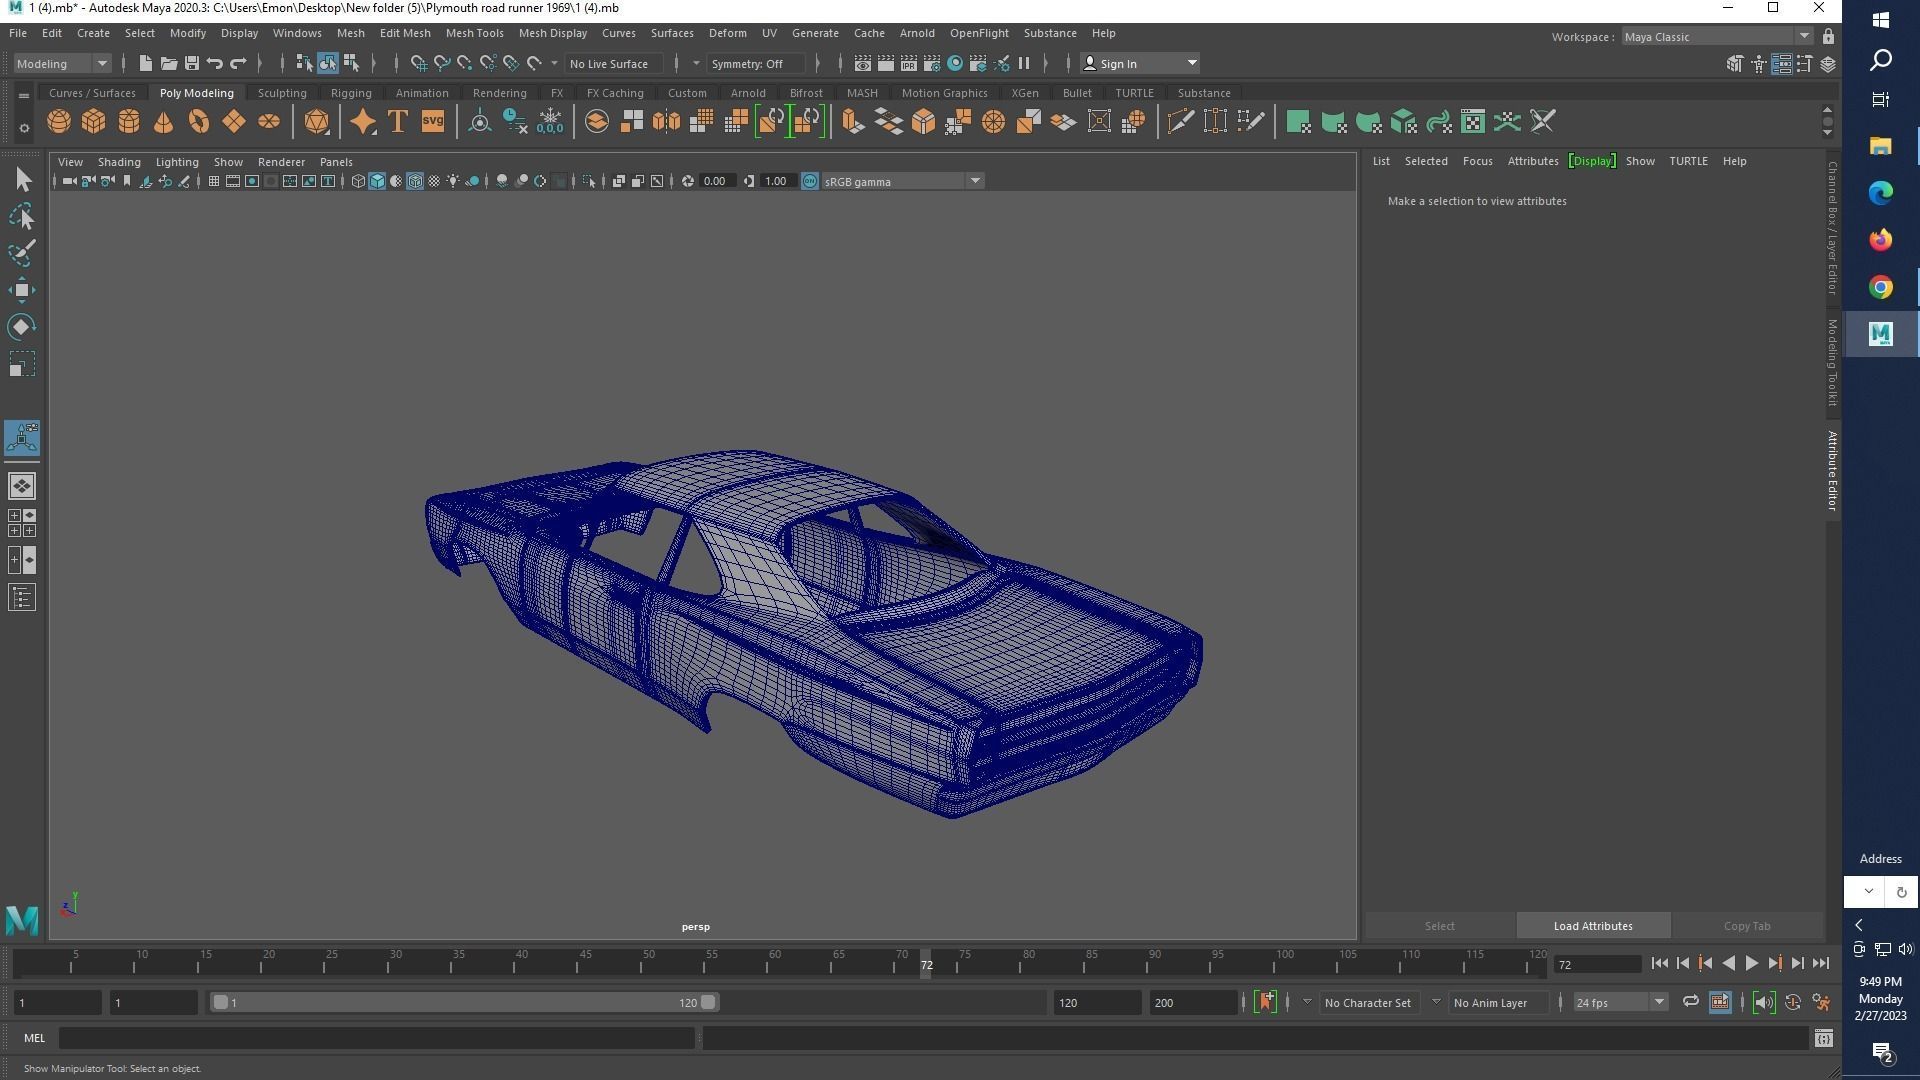
Task: Create a polygon cylinder from the shelf
Action: [x=129, y=122]
